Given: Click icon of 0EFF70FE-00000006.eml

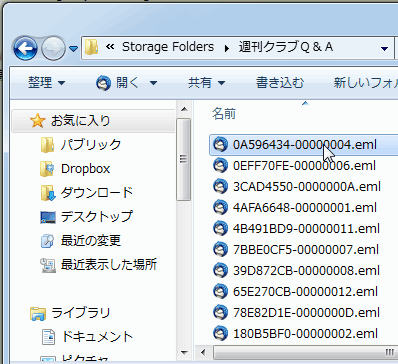Looking at the screenshot, I should click(220, 166).
